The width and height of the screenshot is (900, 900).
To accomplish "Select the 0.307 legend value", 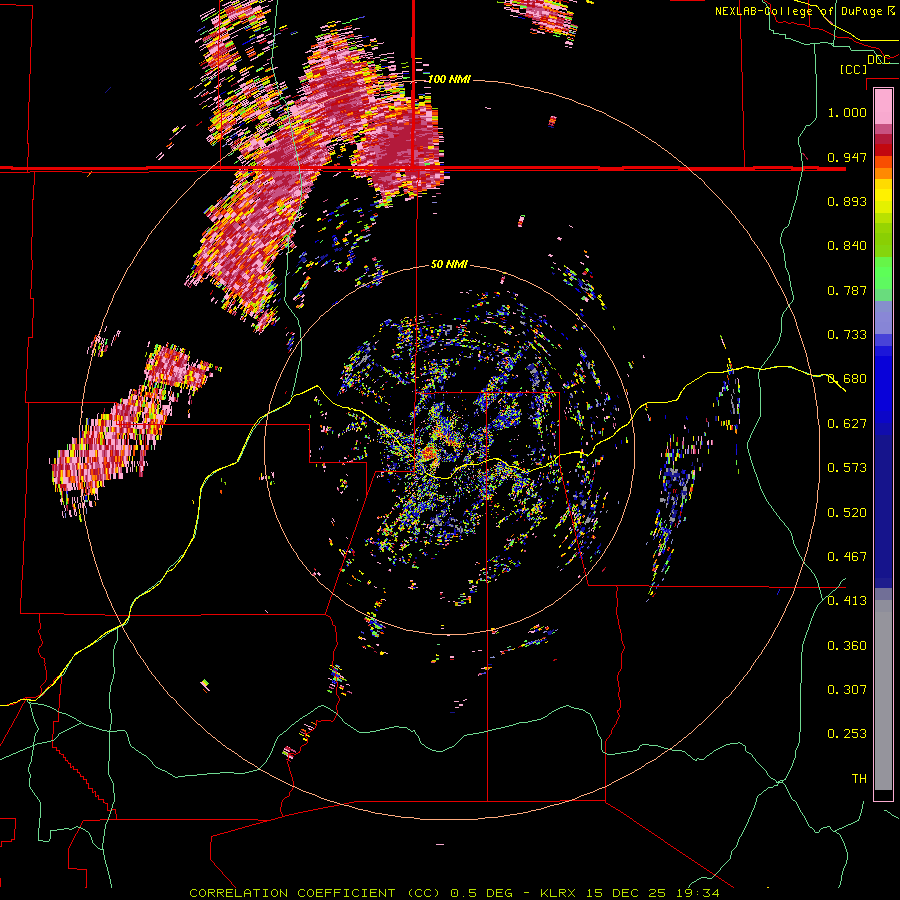I will click(x=847, y=690).
